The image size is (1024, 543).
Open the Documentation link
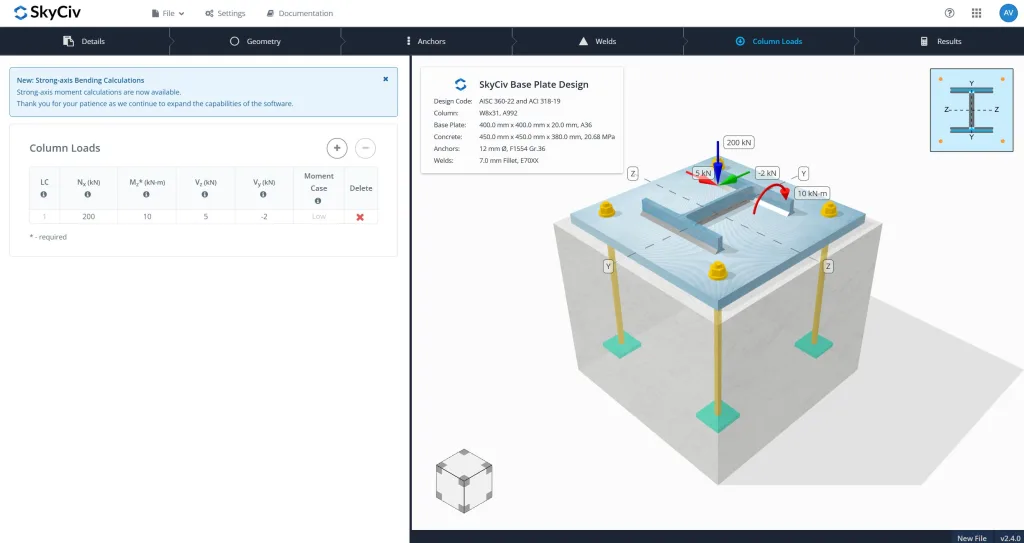tap(300, 13)
